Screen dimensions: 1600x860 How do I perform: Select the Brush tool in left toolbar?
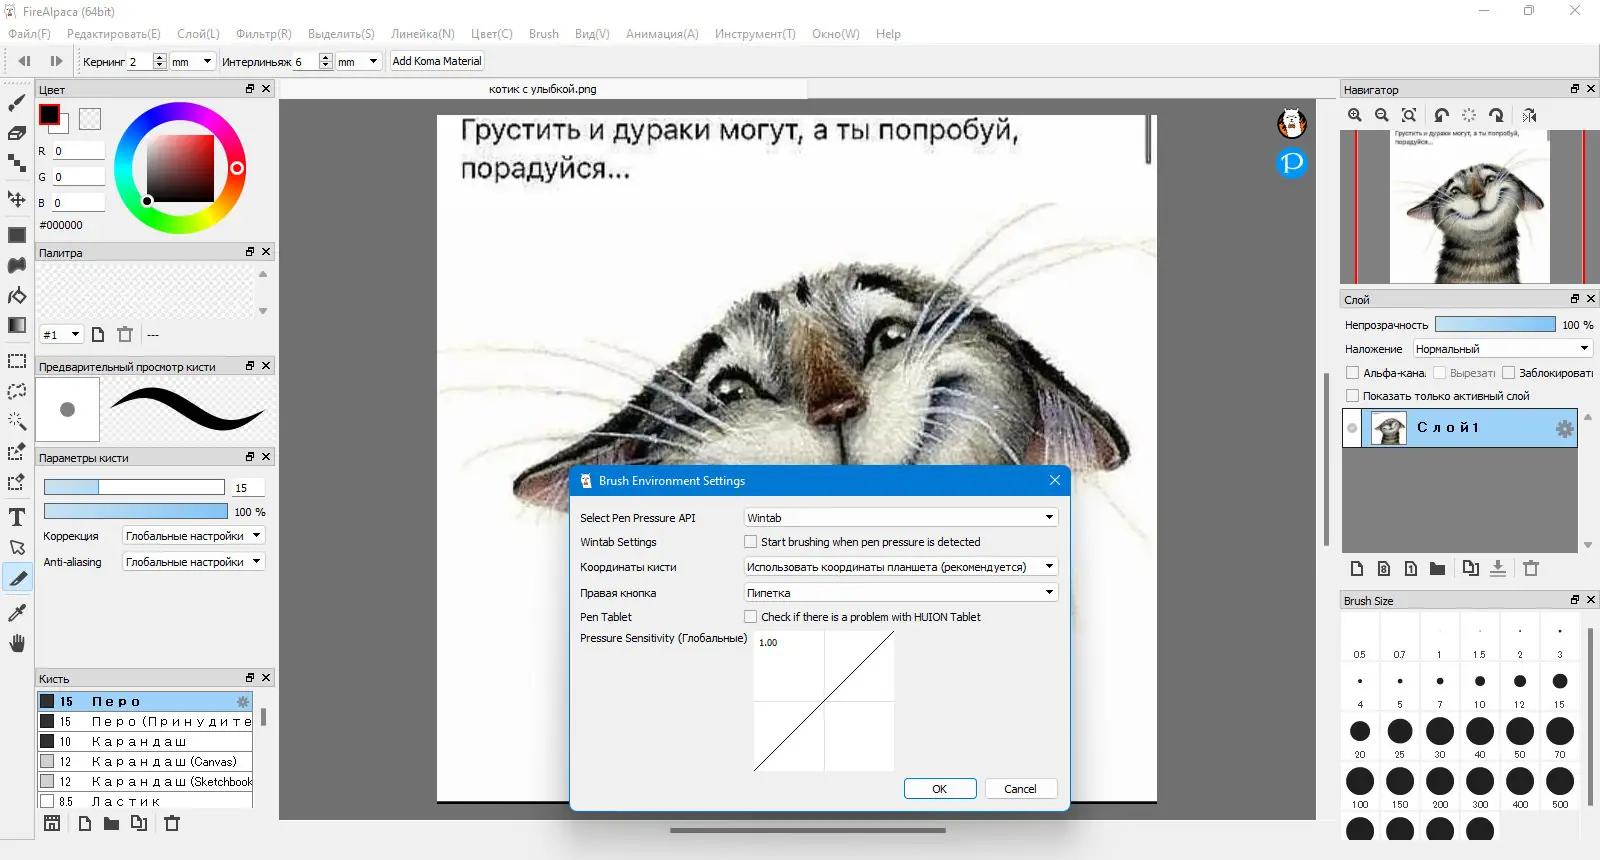[17, 103]
